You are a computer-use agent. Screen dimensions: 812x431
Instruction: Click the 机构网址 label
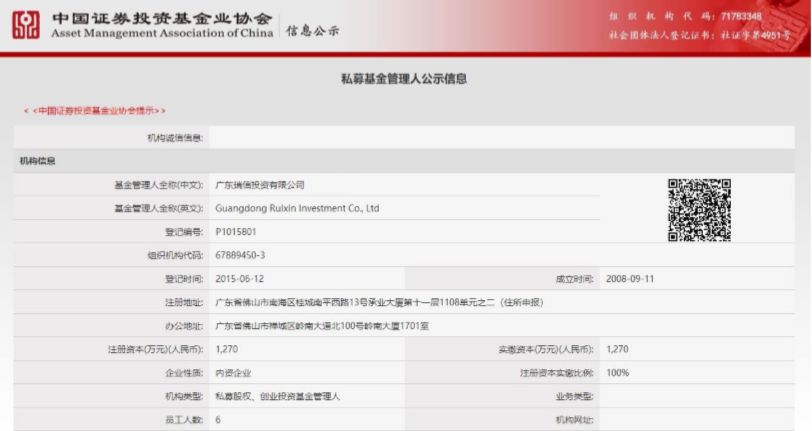tap(574, 420)
